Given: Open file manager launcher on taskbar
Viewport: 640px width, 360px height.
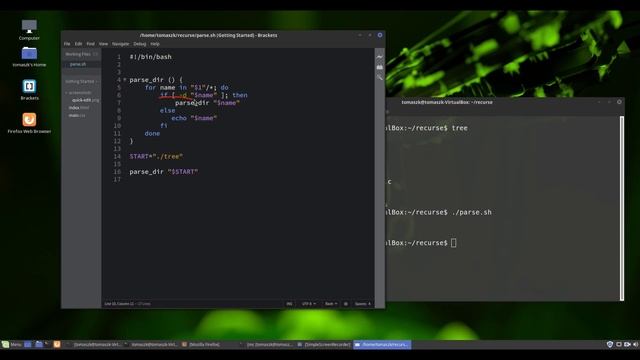Looking at the screenshot, I should 39,344.
